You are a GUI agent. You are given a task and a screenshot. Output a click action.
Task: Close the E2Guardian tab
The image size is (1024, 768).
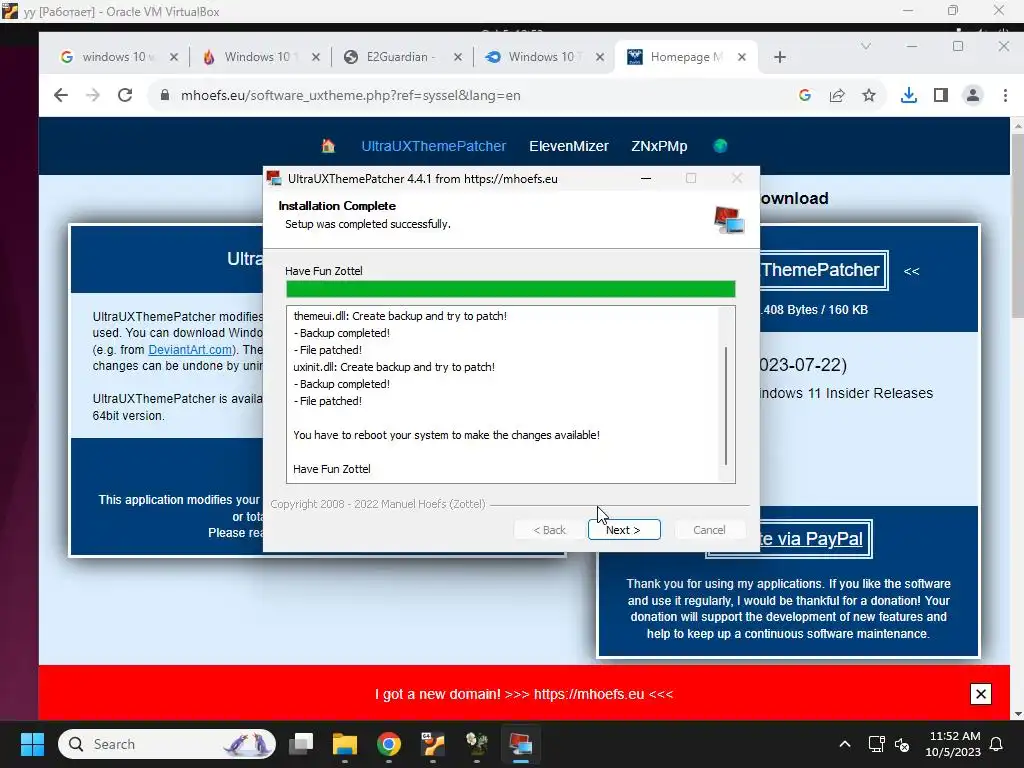click(458, 57)
